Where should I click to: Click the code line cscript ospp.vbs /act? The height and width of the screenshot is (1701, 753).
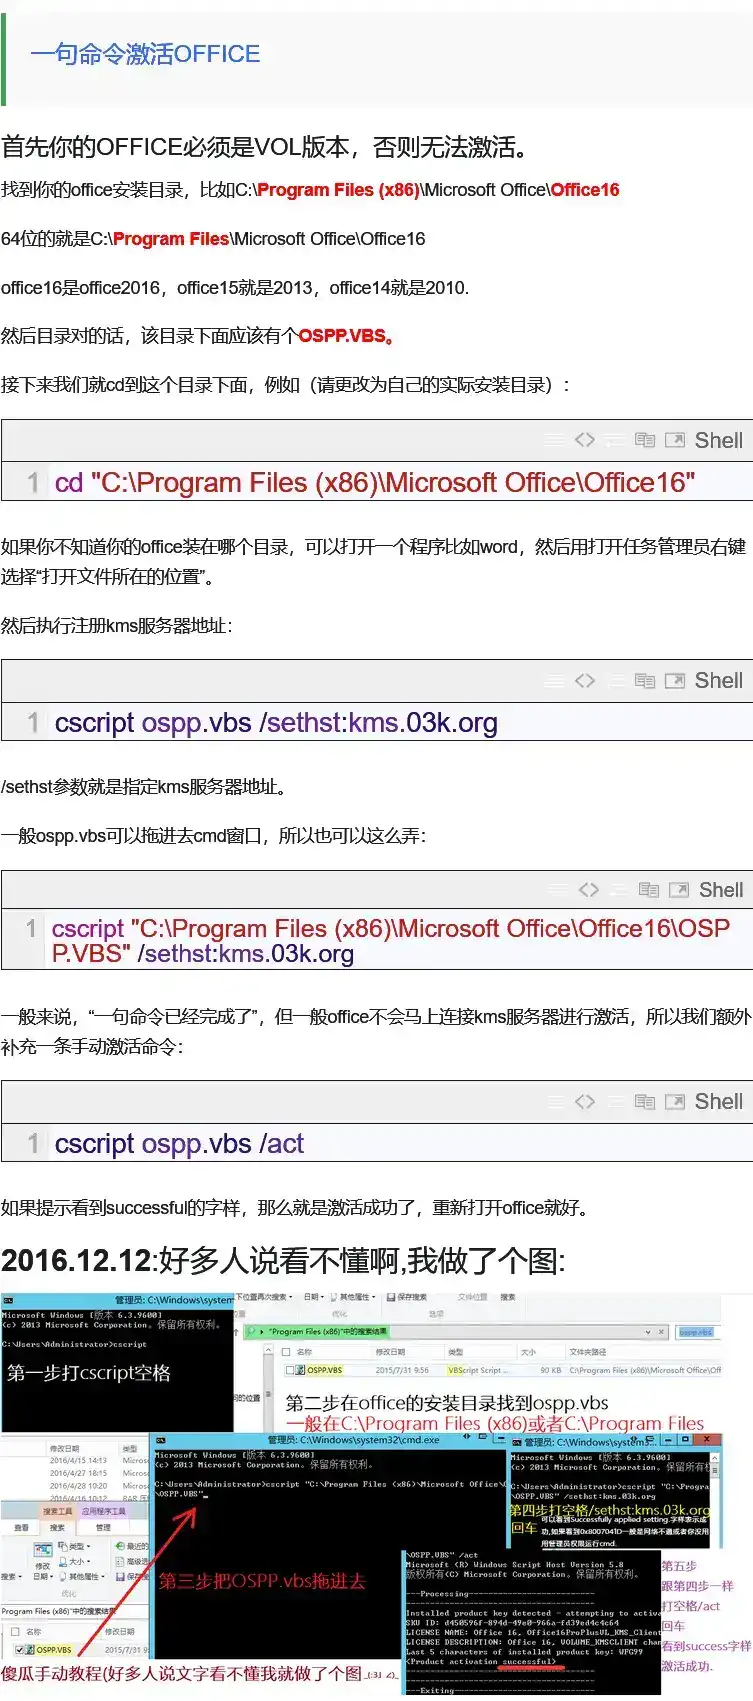[179, 1144]
